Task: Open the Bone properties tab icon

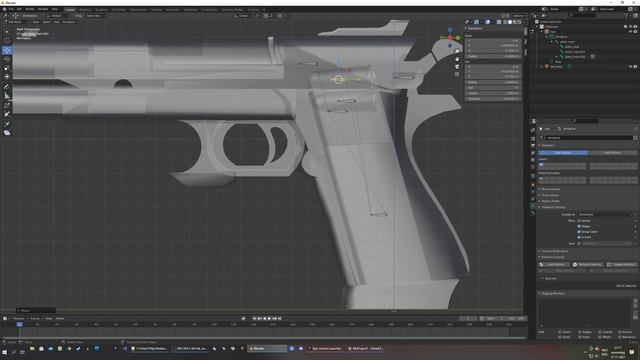Action: tap(533, 213)
